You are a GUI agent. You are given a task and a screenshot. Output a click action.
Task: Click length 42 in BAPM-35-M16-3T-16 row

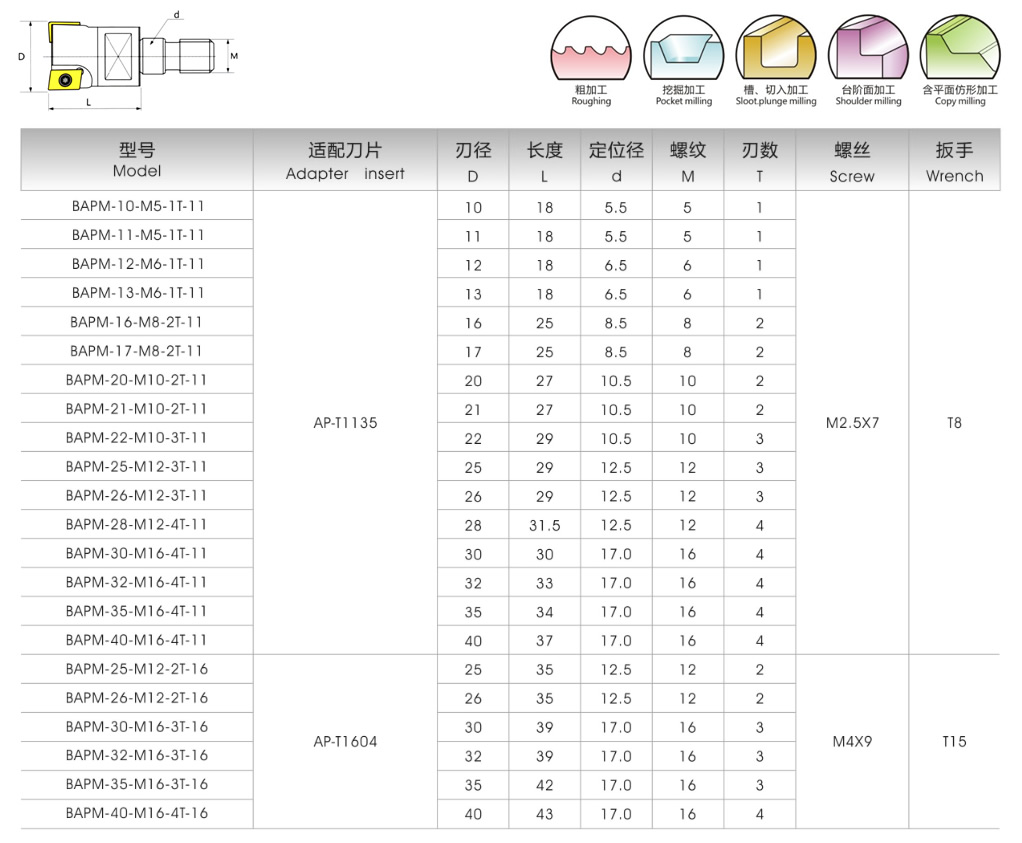(x=545, y=785)
